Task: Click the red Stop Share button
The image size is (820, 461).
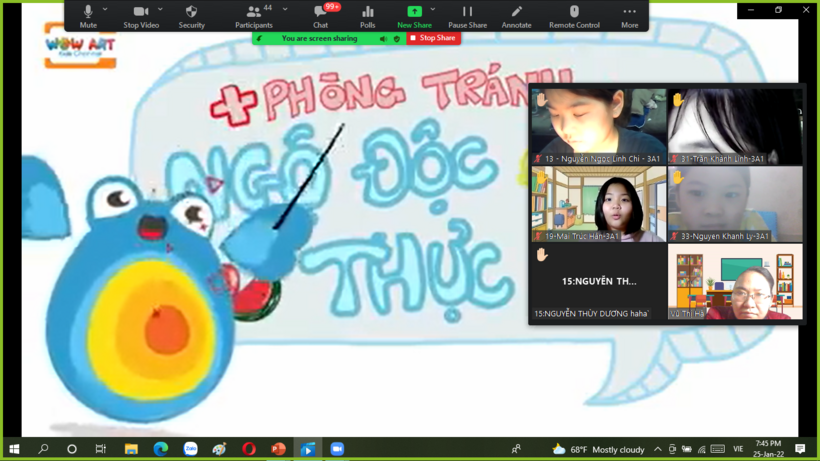Action: click(x=433, y=38)
